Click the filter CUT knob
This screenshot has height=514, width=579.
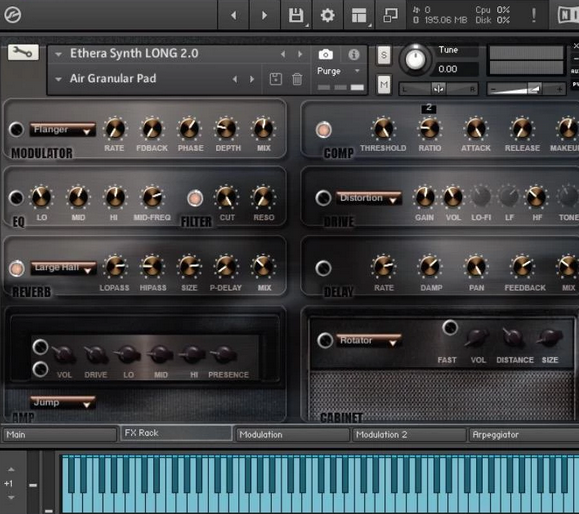point(226,197)
